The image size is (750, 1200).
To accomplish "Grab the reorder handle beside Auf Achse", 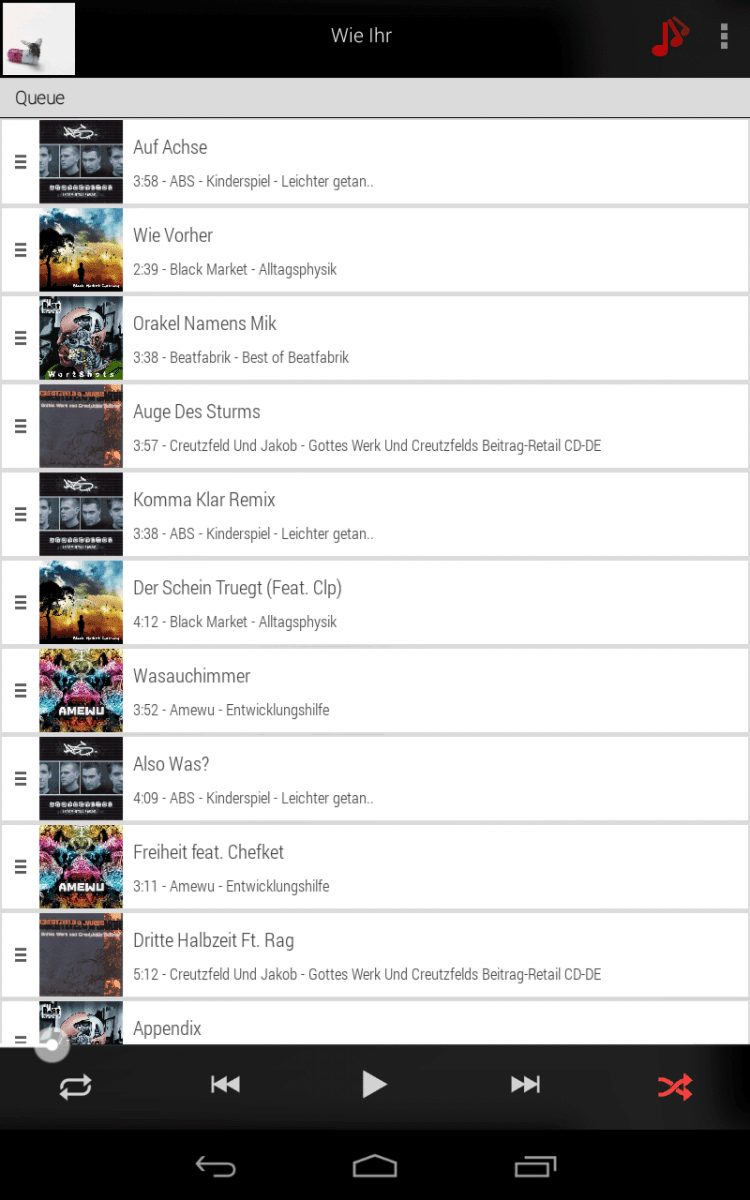I will point(20,162).
